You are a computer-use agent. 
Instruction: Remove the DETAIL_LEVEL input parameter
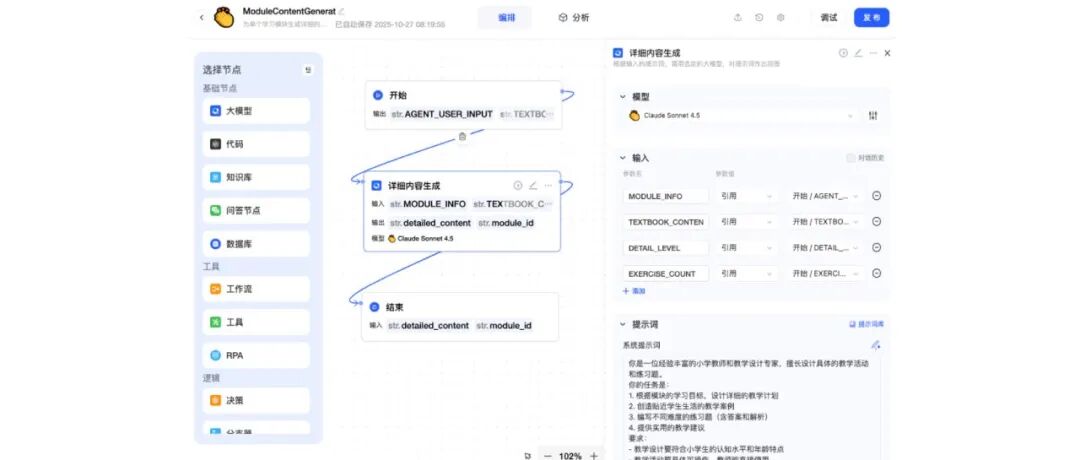(x=877, y=248)
